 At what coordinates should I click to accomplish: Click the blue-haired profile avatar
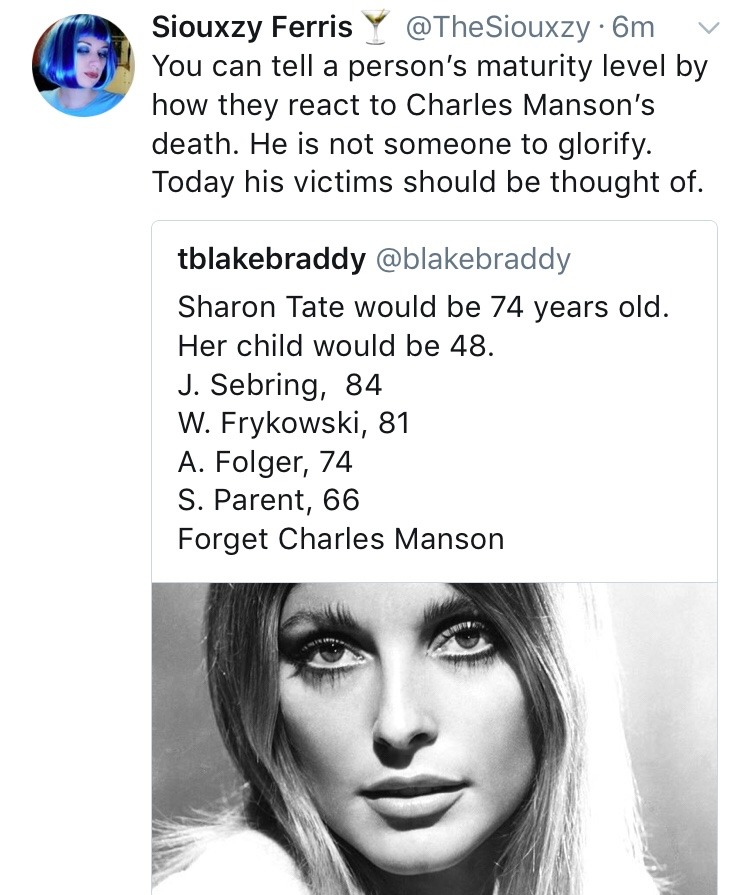tap(83, 66)
